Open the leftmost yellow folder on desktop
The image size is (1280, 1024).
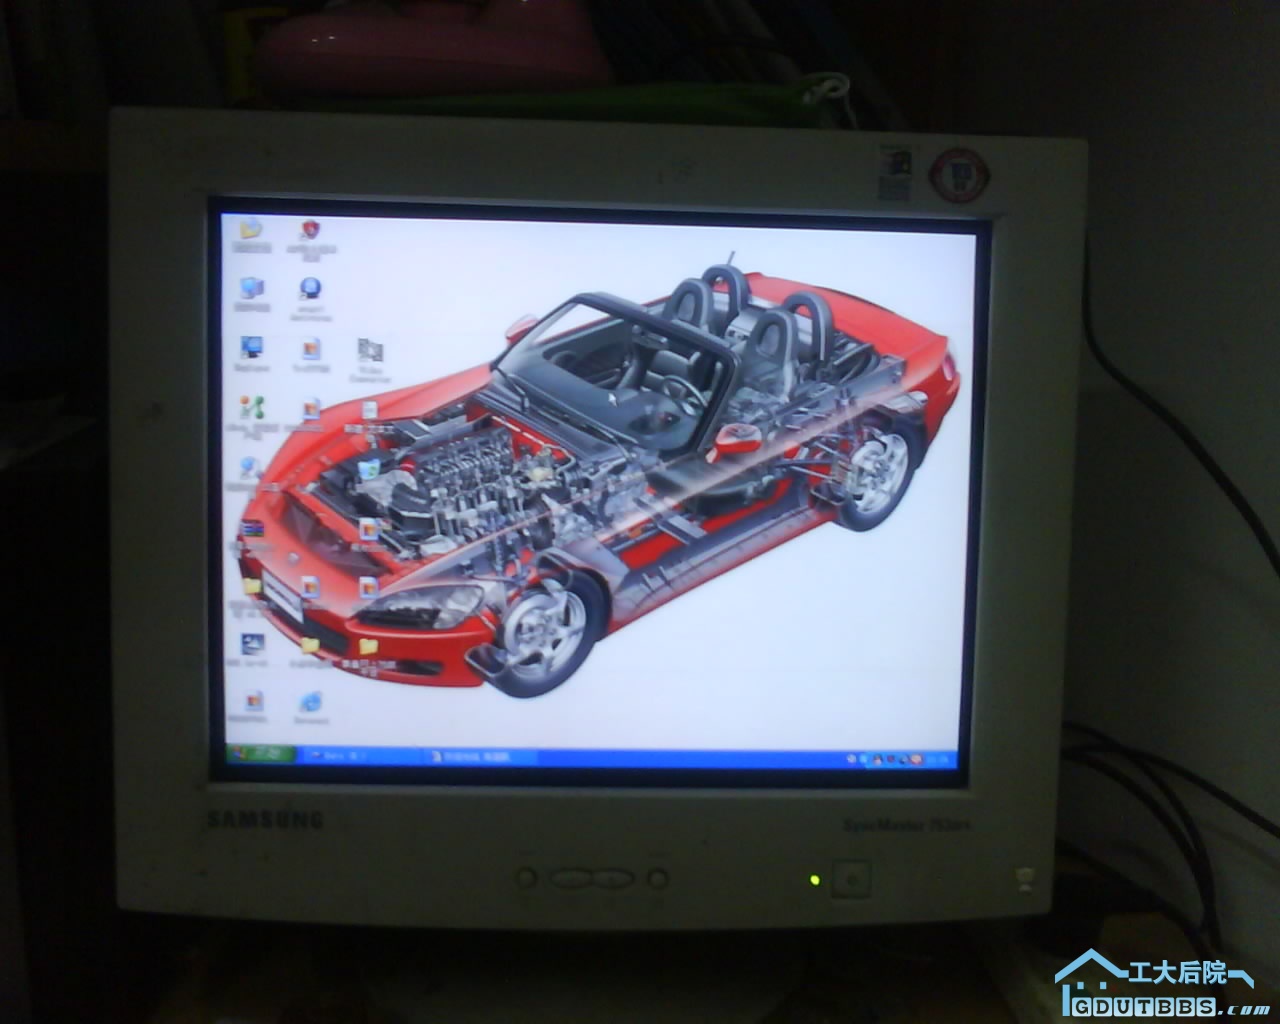point(251,587)
